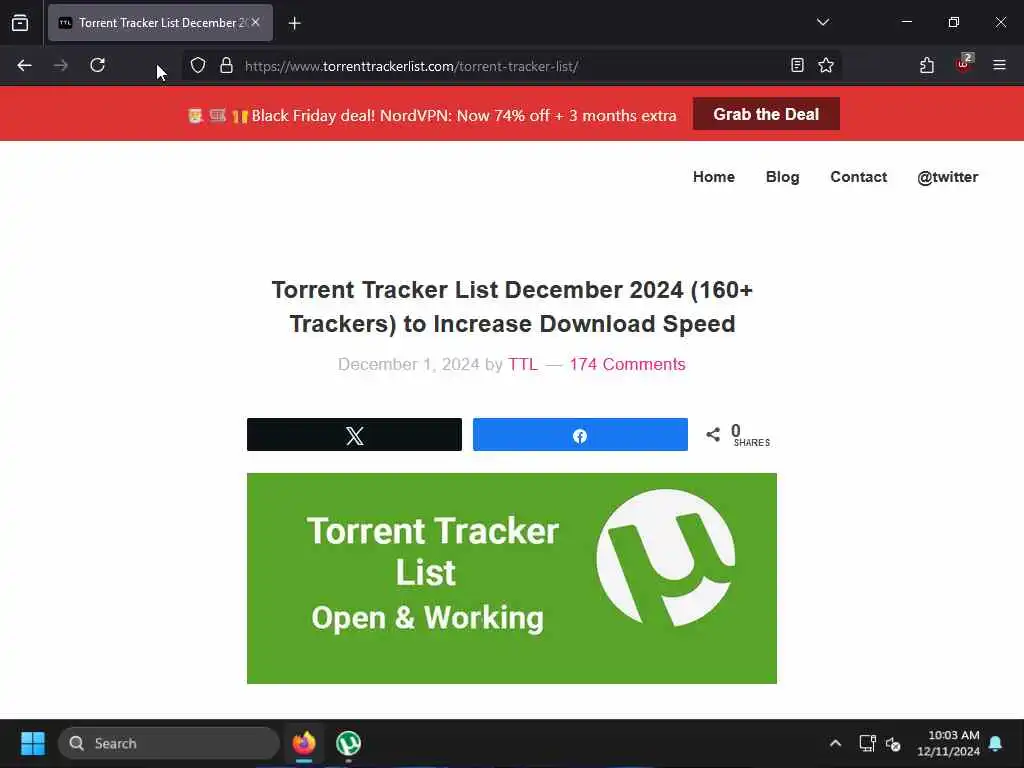Open the clock and date panel
Viewport: 1024px width, 768px height.
pos(948,743)
